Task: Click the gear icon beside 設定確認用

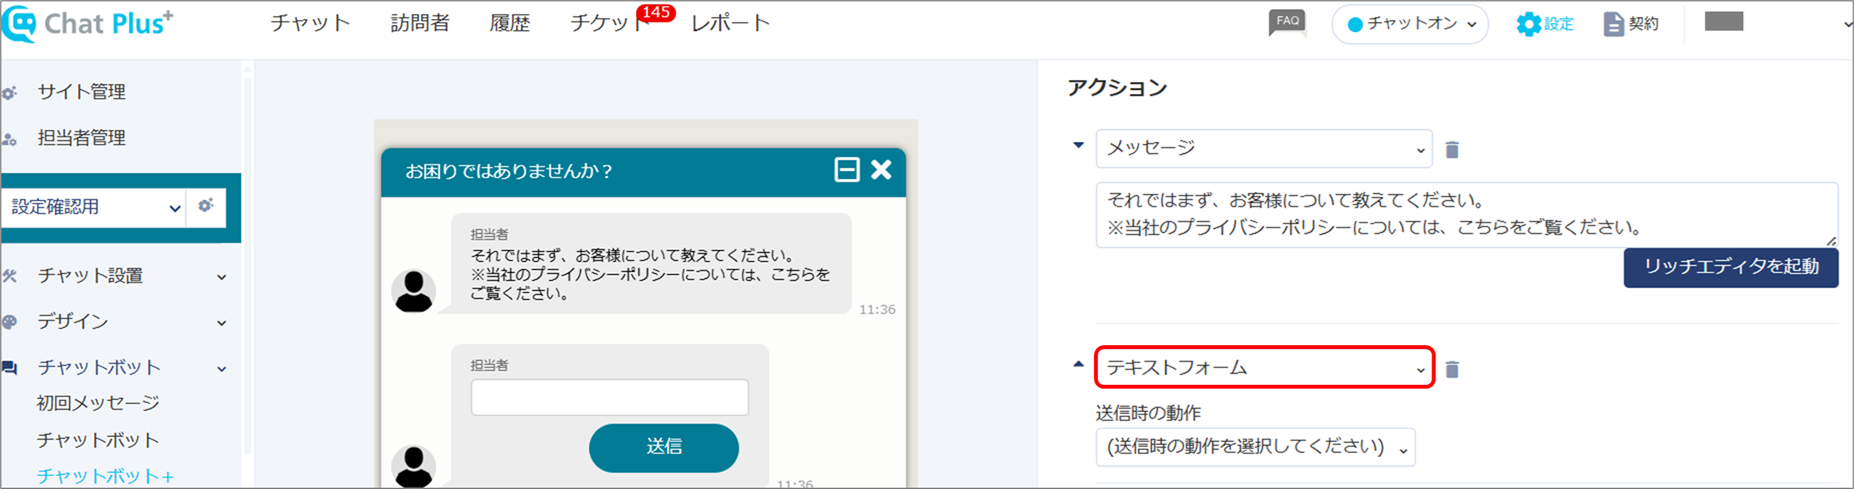Action: point(206,206)
